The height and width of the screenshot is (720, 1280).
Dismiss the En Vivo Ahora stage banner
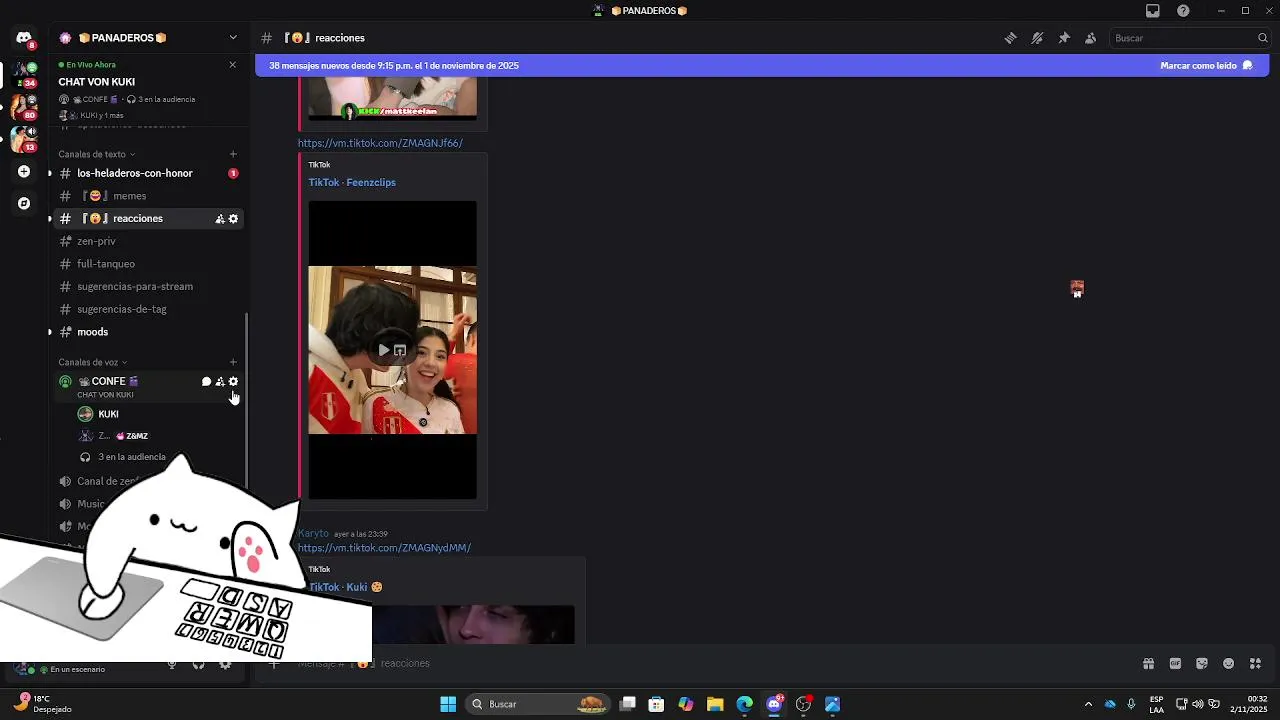[233, 65]
